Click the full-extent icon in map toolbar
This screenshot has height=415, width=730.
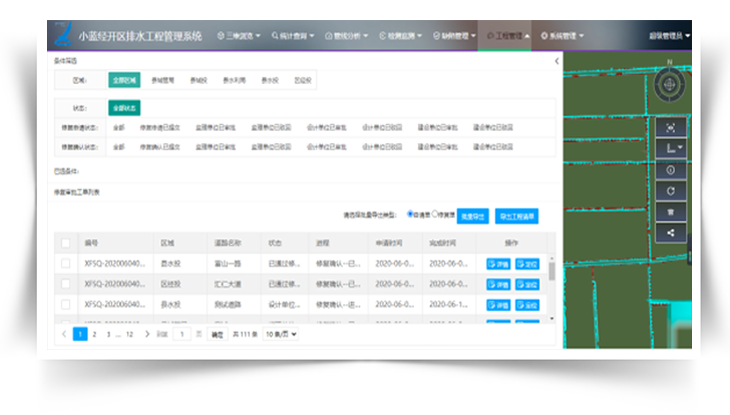[x=670, y=127]
